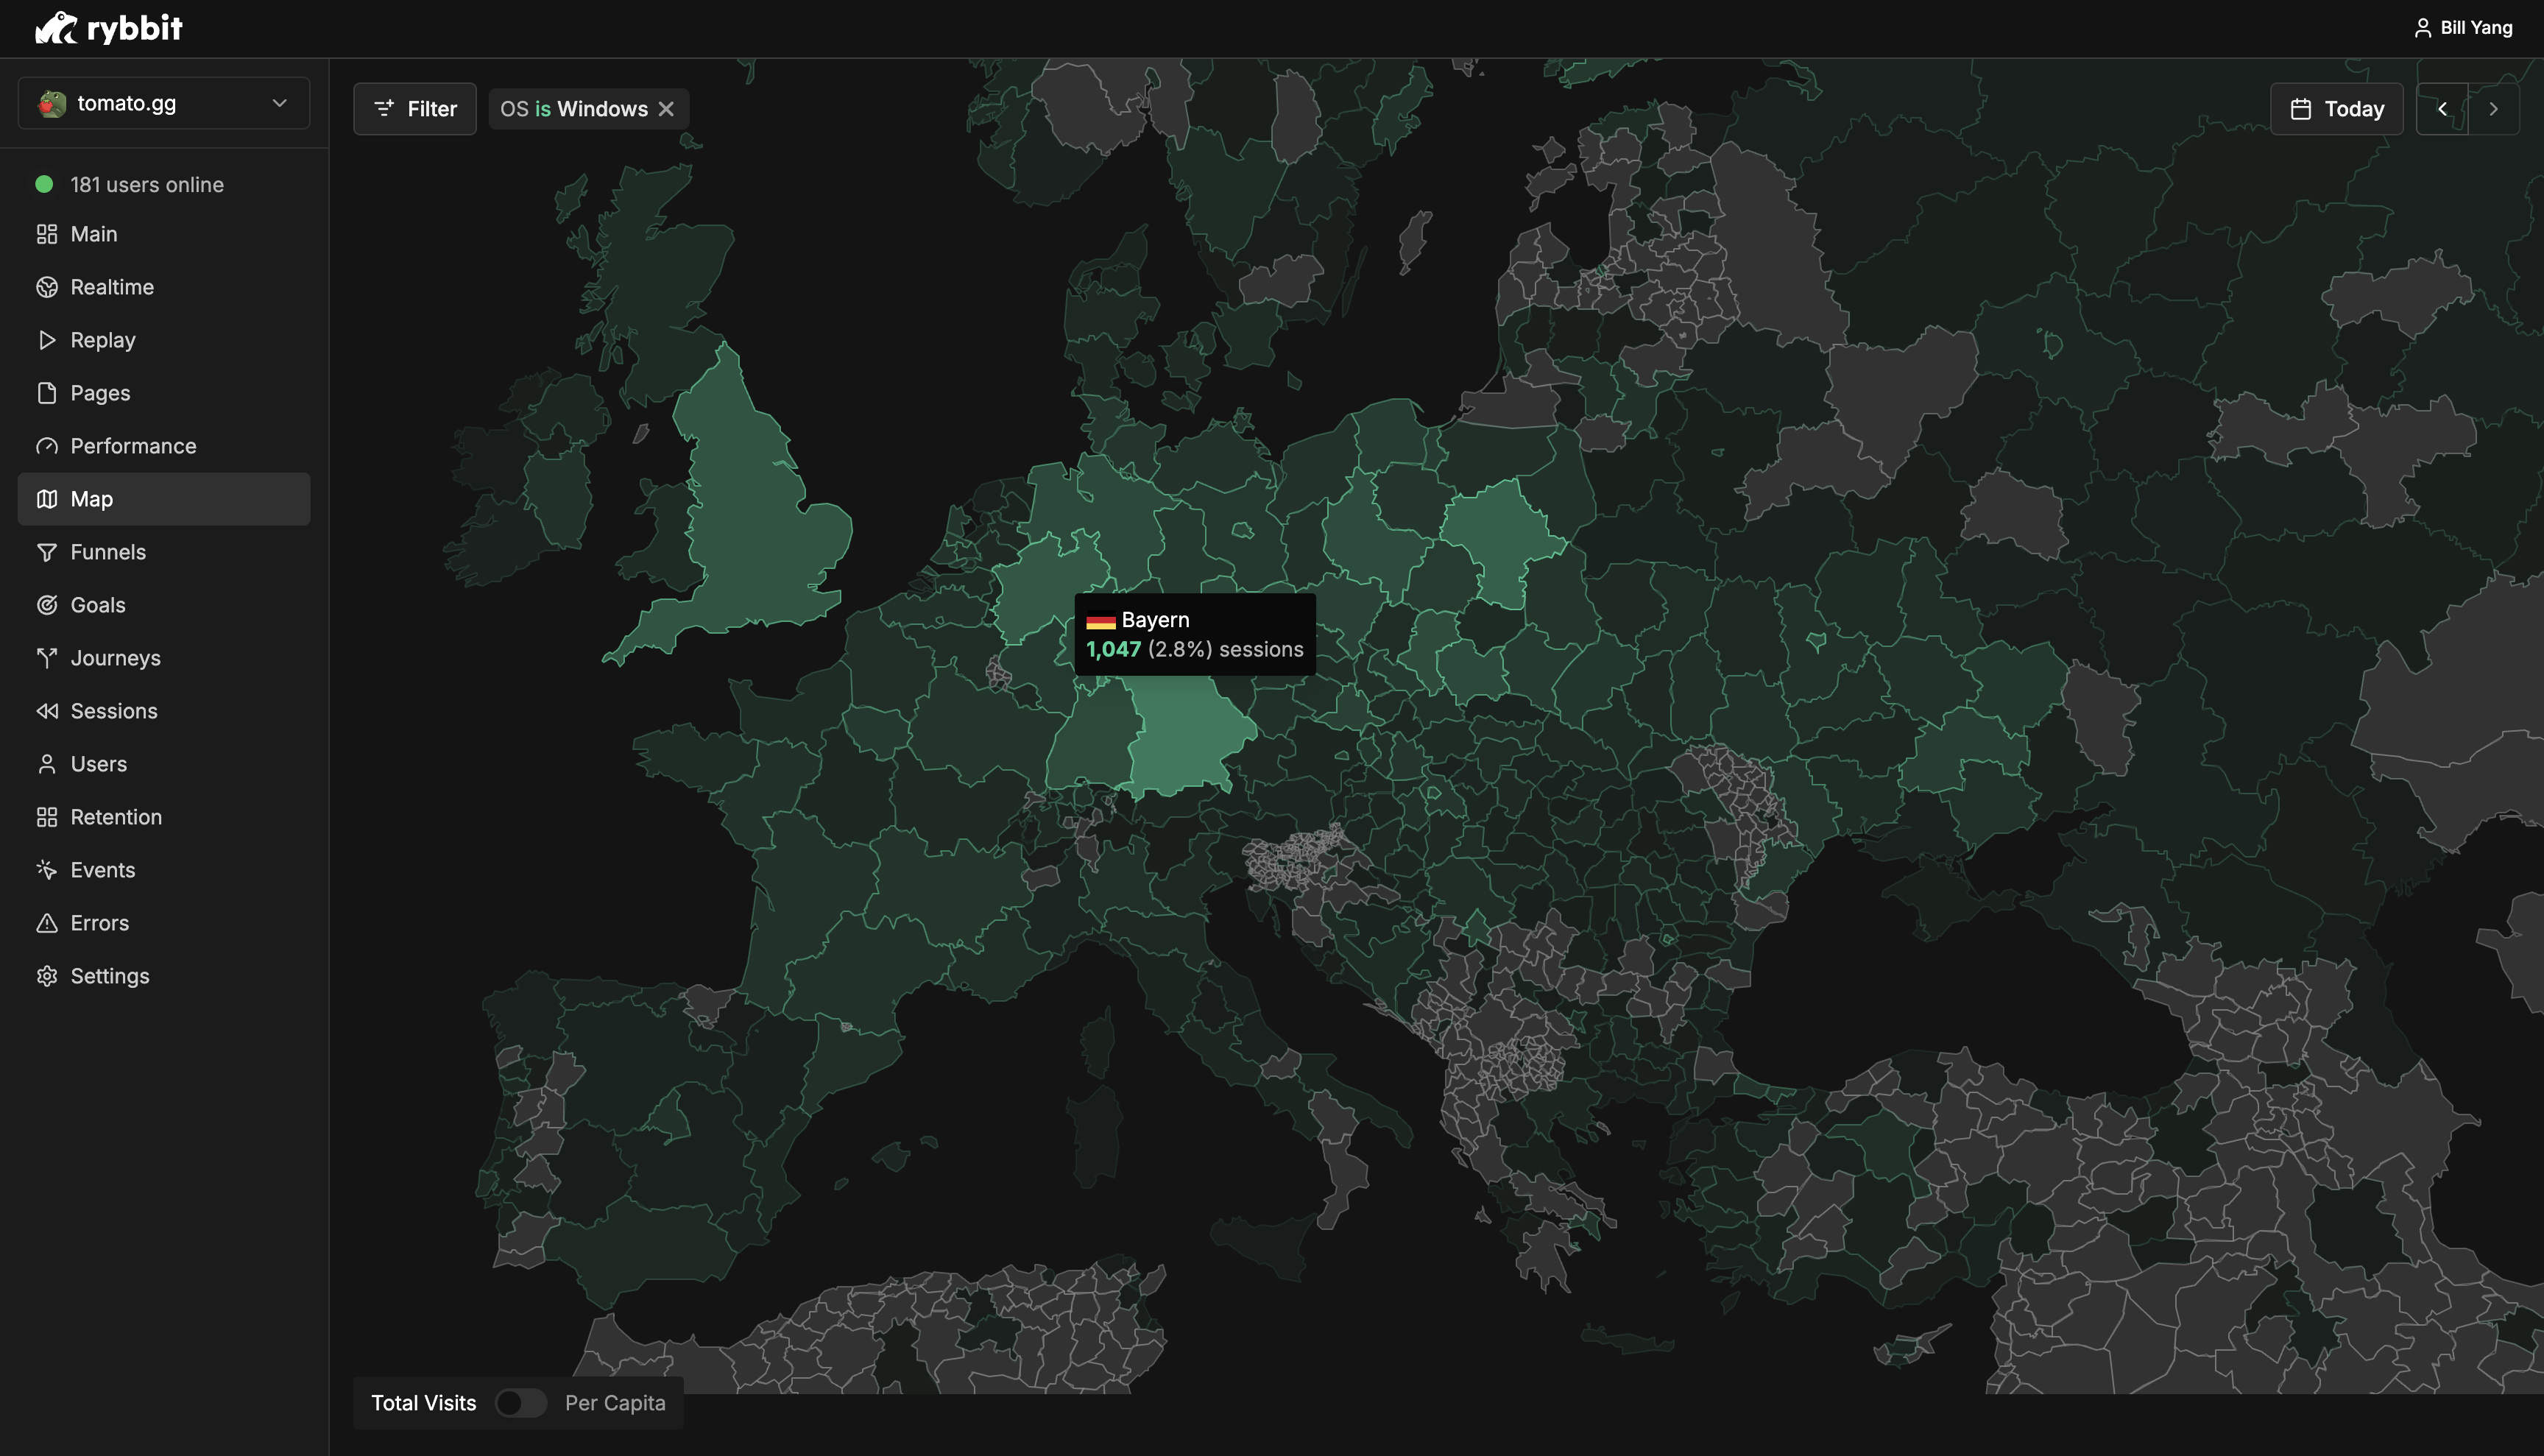Open the Goals target icon
Screen dimensions: 2544x1456
47,605
